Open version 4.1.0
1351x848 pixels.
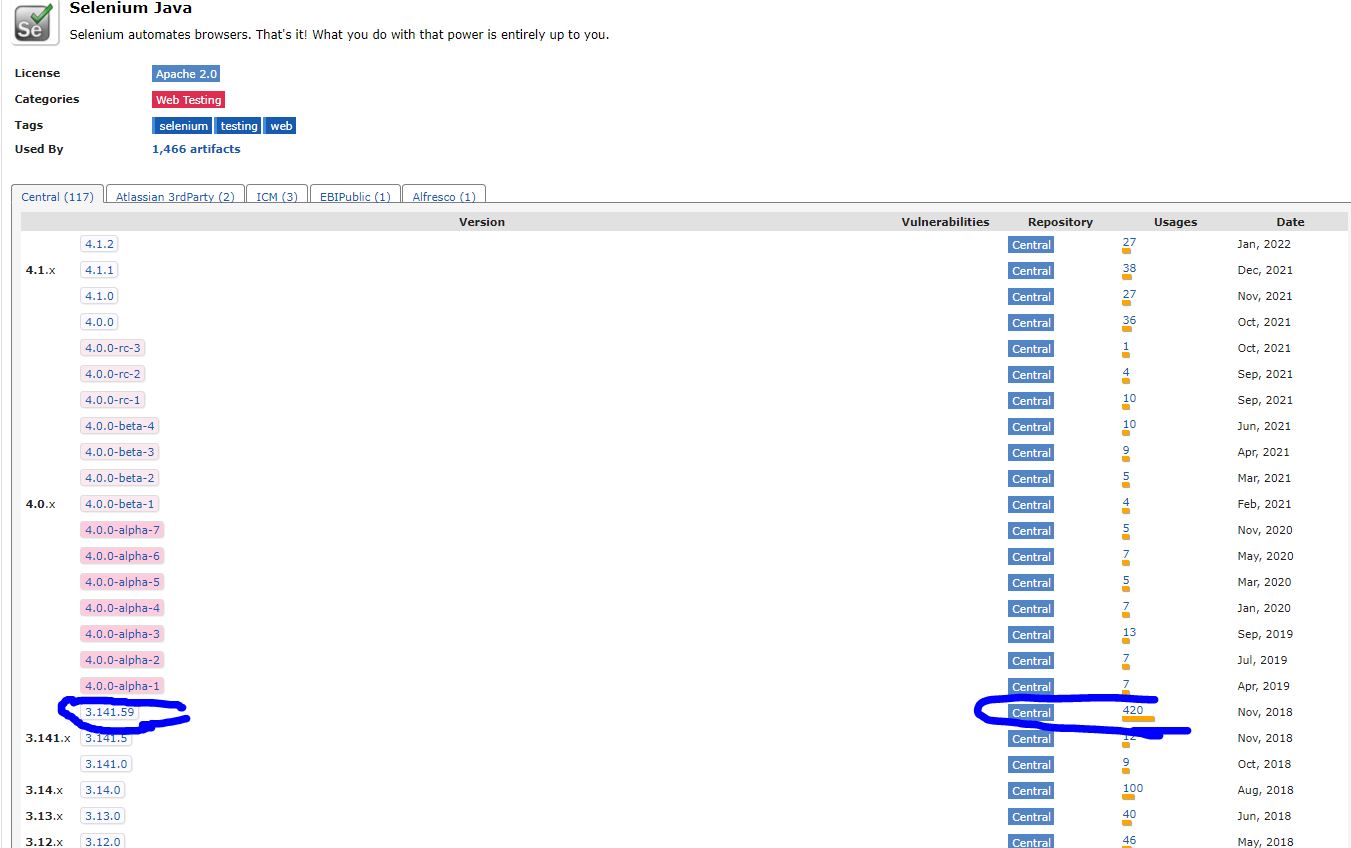coord(99,296)
